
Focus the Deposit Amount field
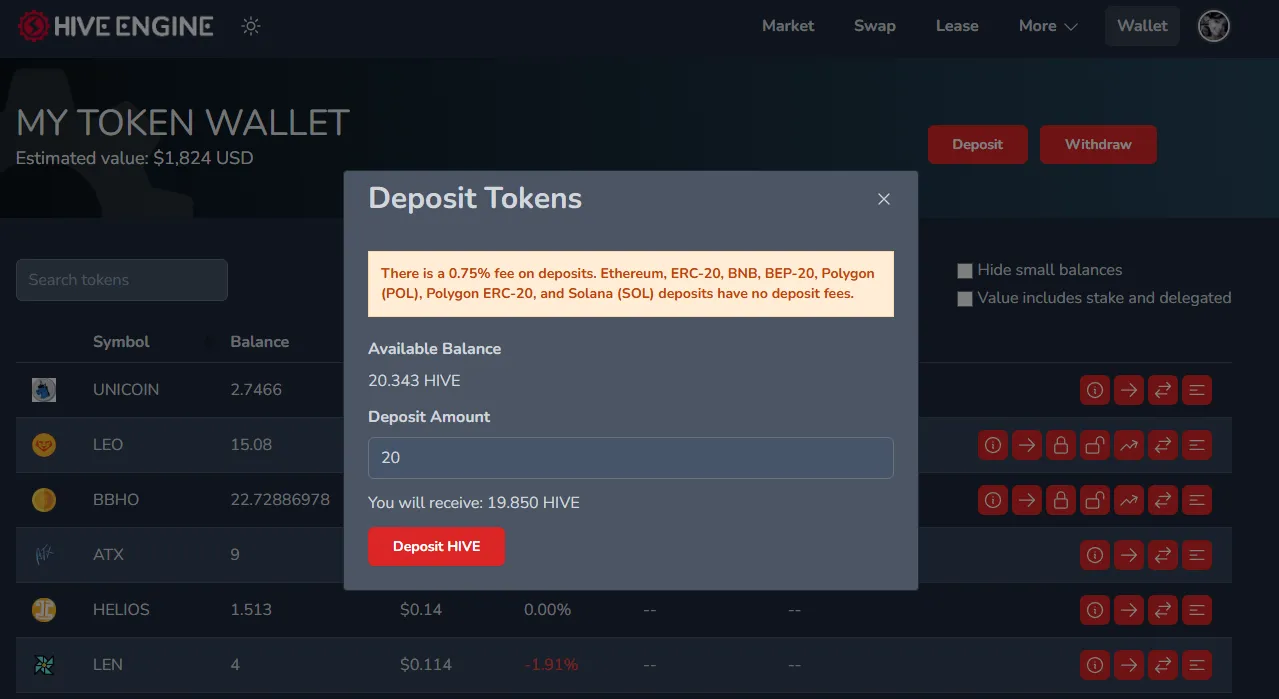(x=630, y=458)
